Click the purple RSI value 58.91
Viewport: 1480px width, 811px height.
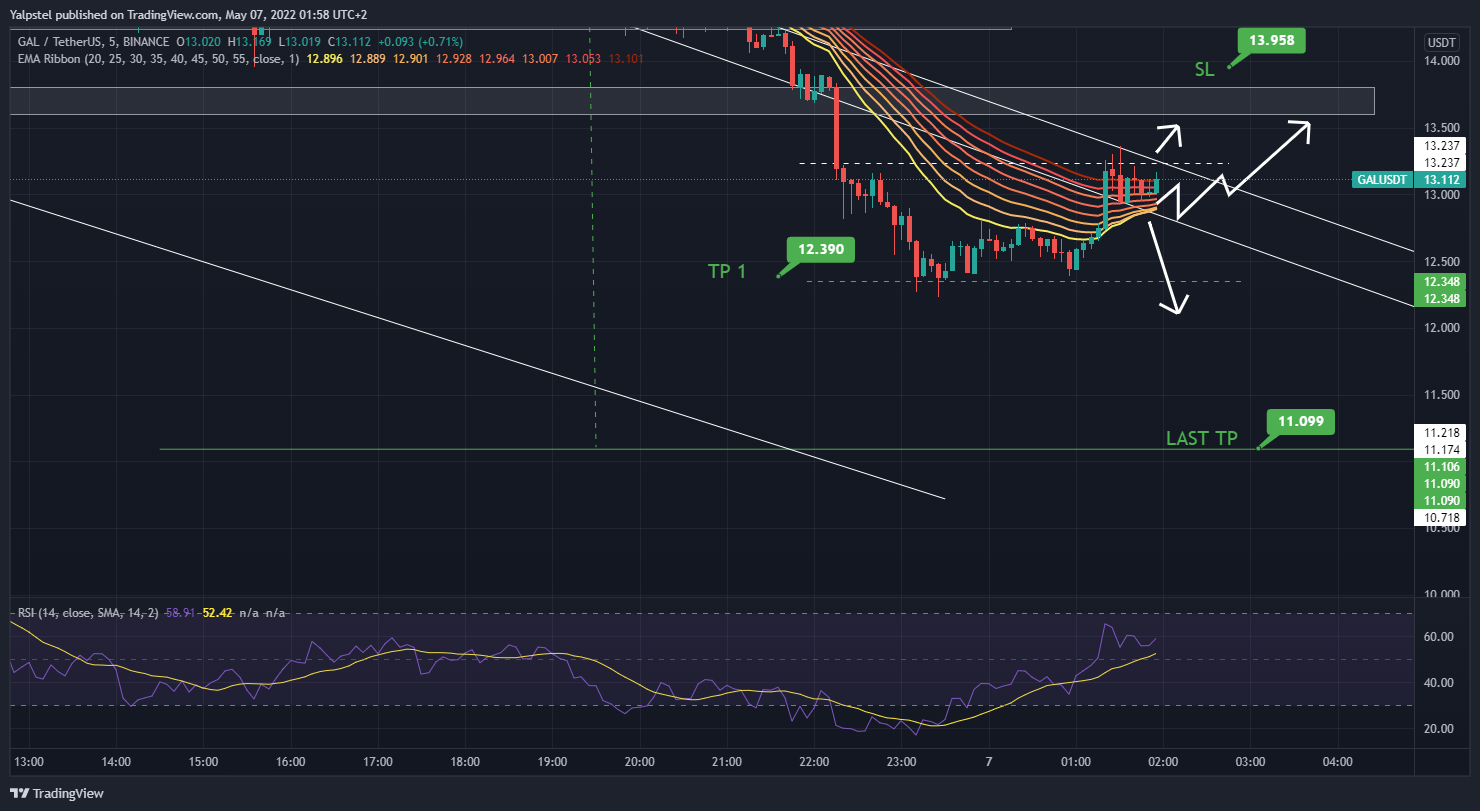tap(181, 612)
